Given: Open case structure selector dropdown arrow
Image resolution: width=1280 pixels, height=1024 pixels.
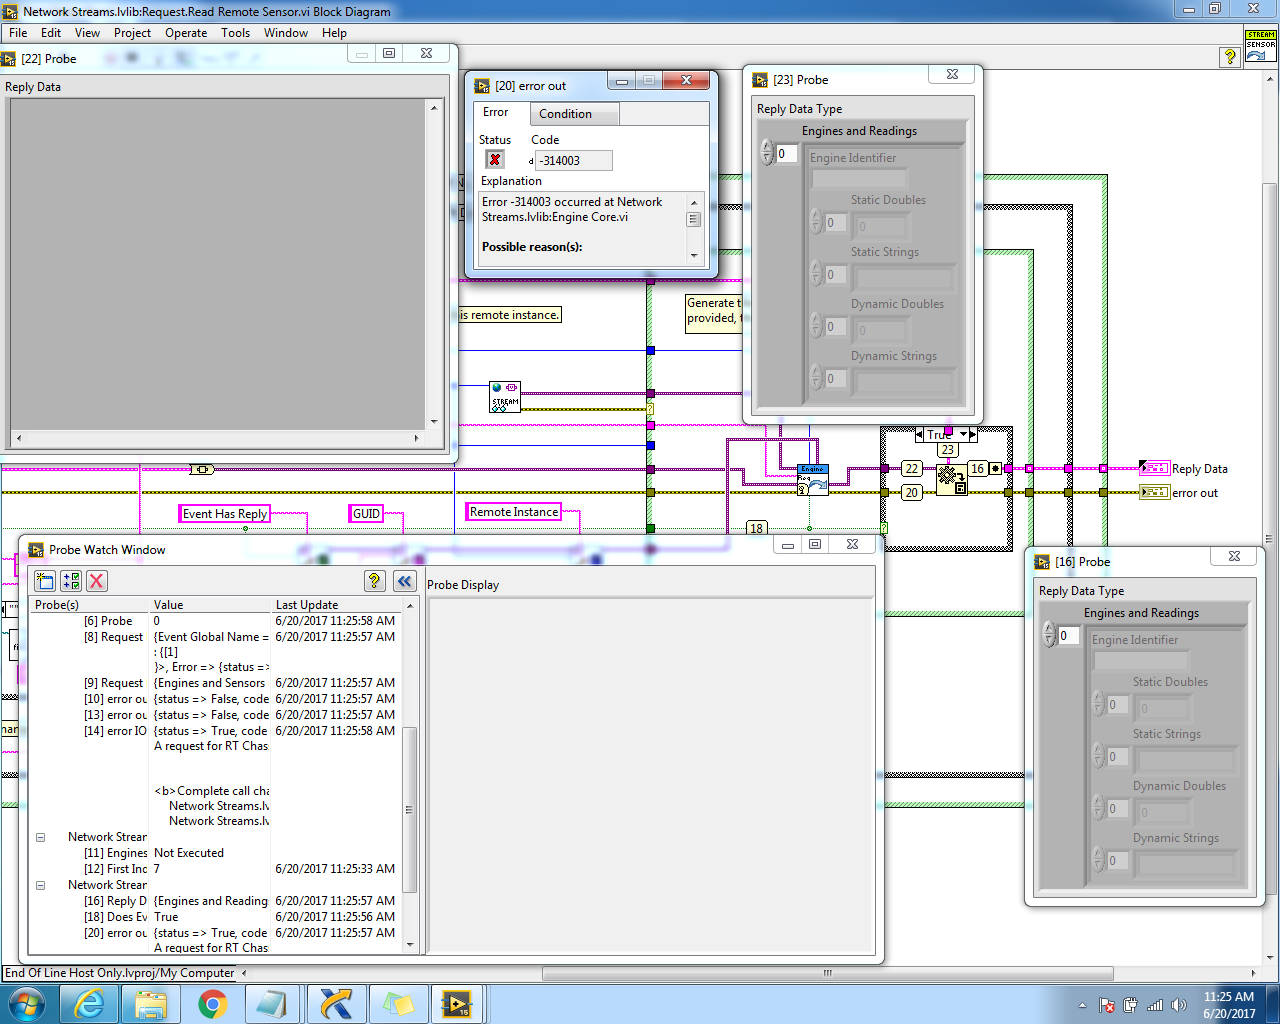Looking at the screenshot, I should (x=964, y=434).
